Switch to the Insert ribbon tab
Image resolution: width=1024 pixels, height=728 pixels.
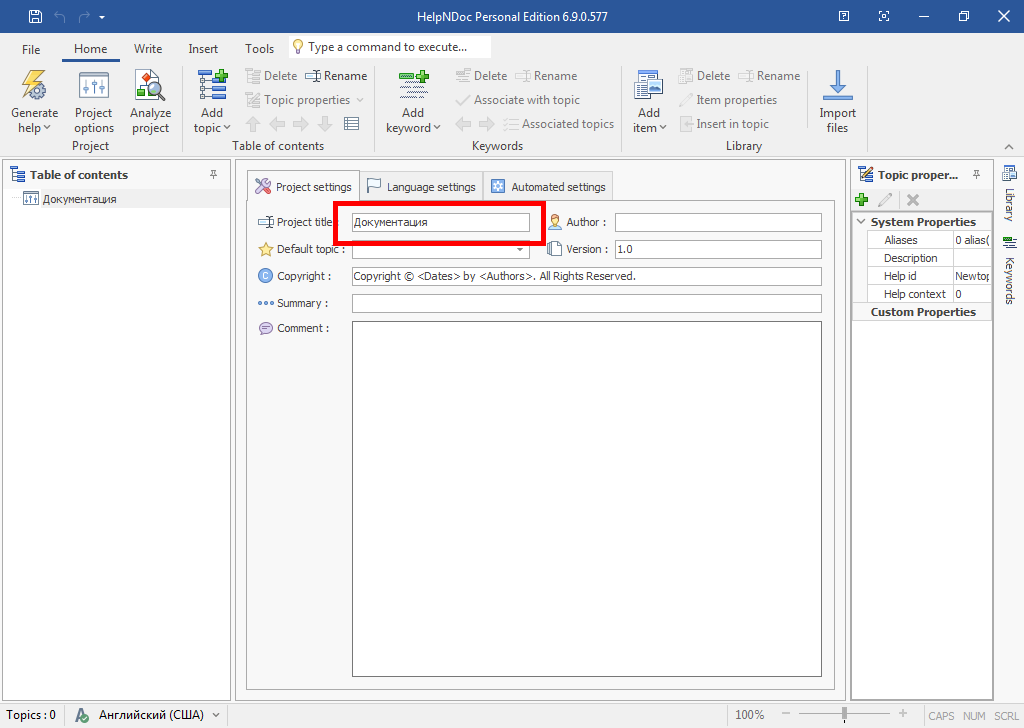click(203, 49)
